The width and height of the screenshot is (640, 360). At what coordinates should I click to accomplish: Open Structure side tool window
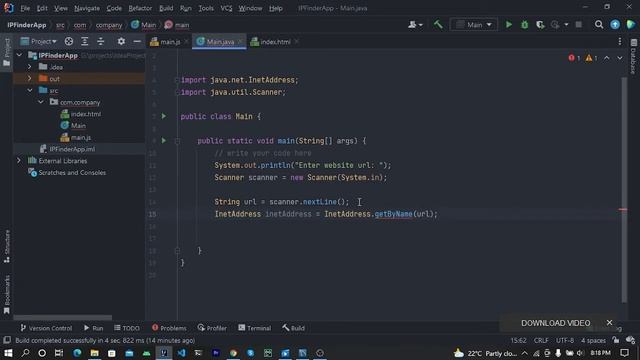click(x=7, y=246)
